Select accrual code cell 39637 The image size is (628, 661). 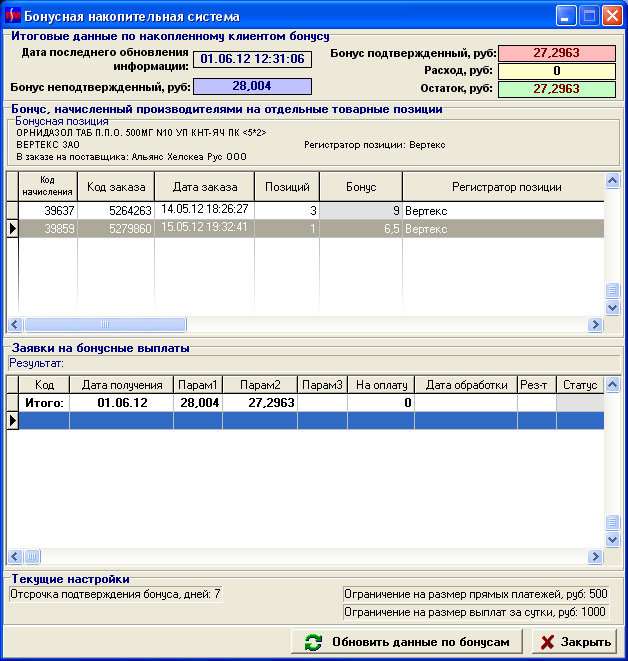48,210
